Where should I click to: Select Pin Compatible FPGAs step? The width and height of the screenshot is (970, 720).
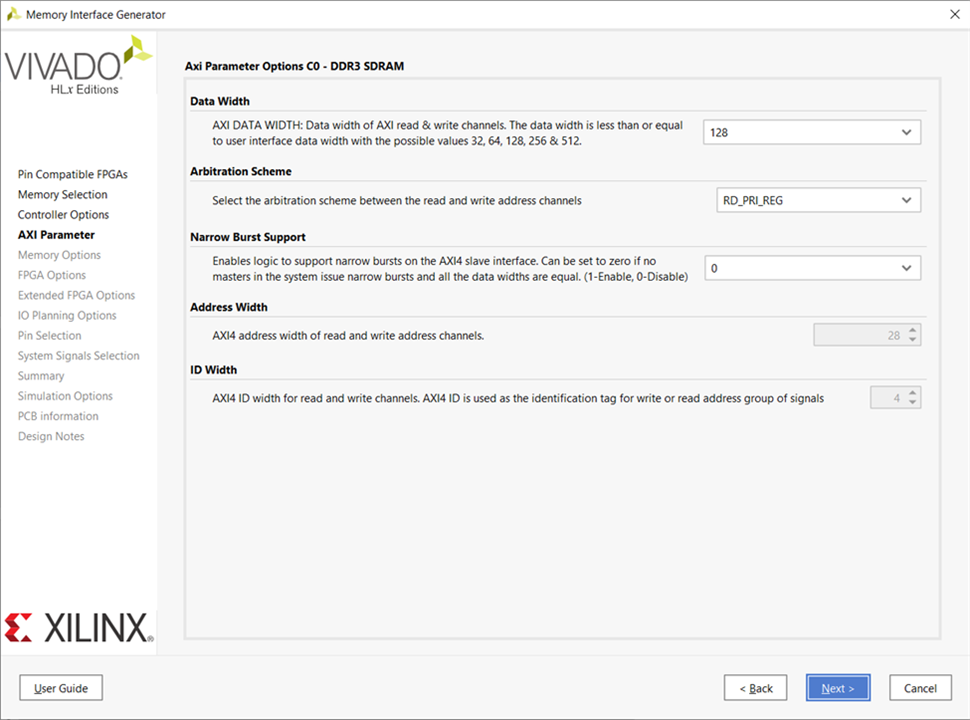pos(72,174)
